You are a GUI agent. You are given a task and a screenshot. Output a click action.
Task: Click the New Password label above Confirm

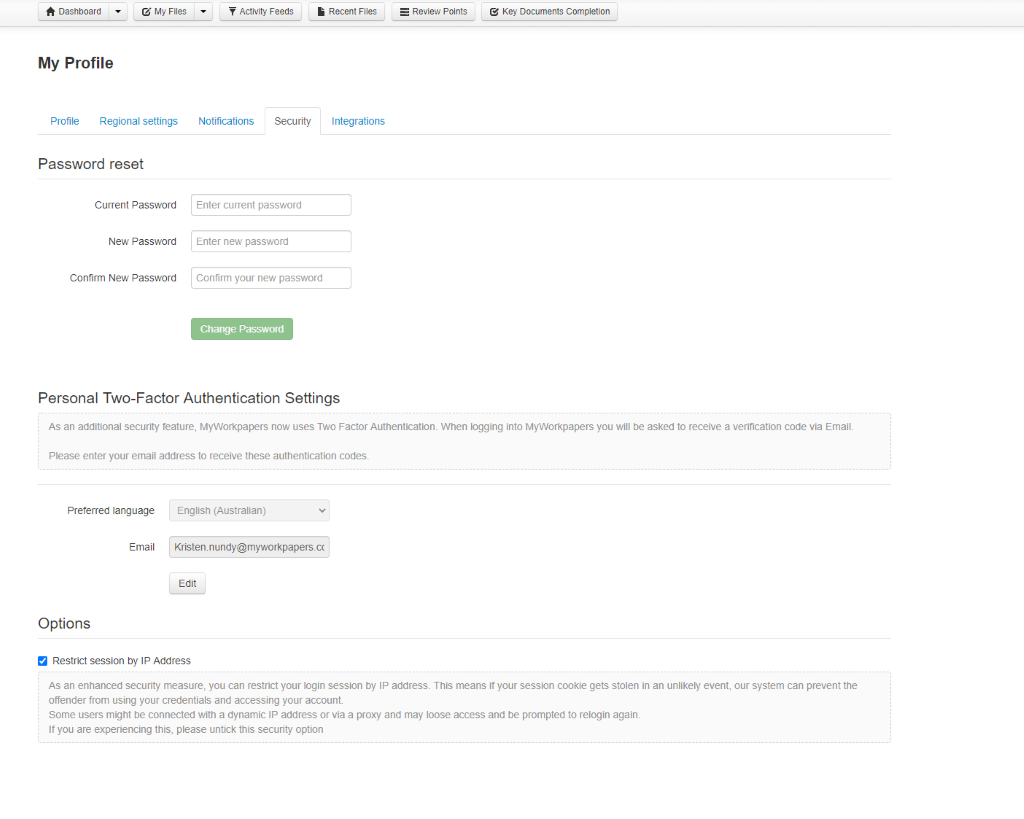point(142,242)
